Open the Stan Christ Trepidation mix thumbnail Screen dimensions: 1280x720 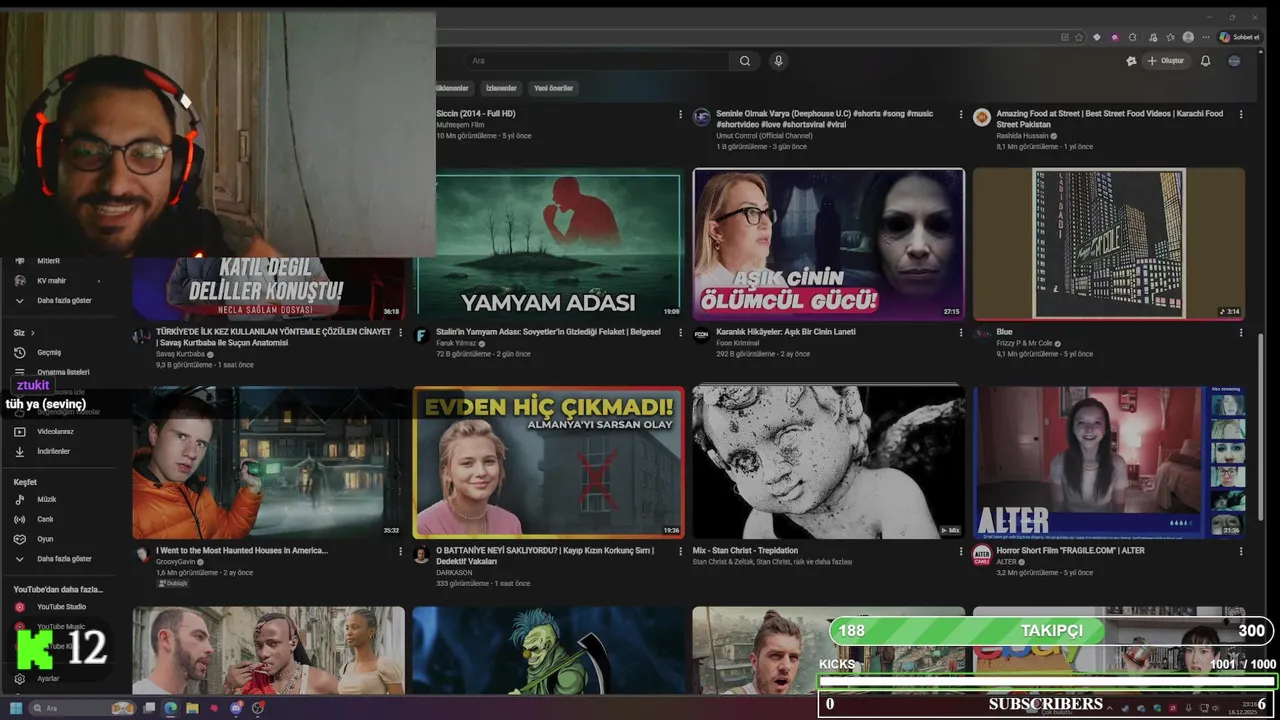(x=828, y=462)
